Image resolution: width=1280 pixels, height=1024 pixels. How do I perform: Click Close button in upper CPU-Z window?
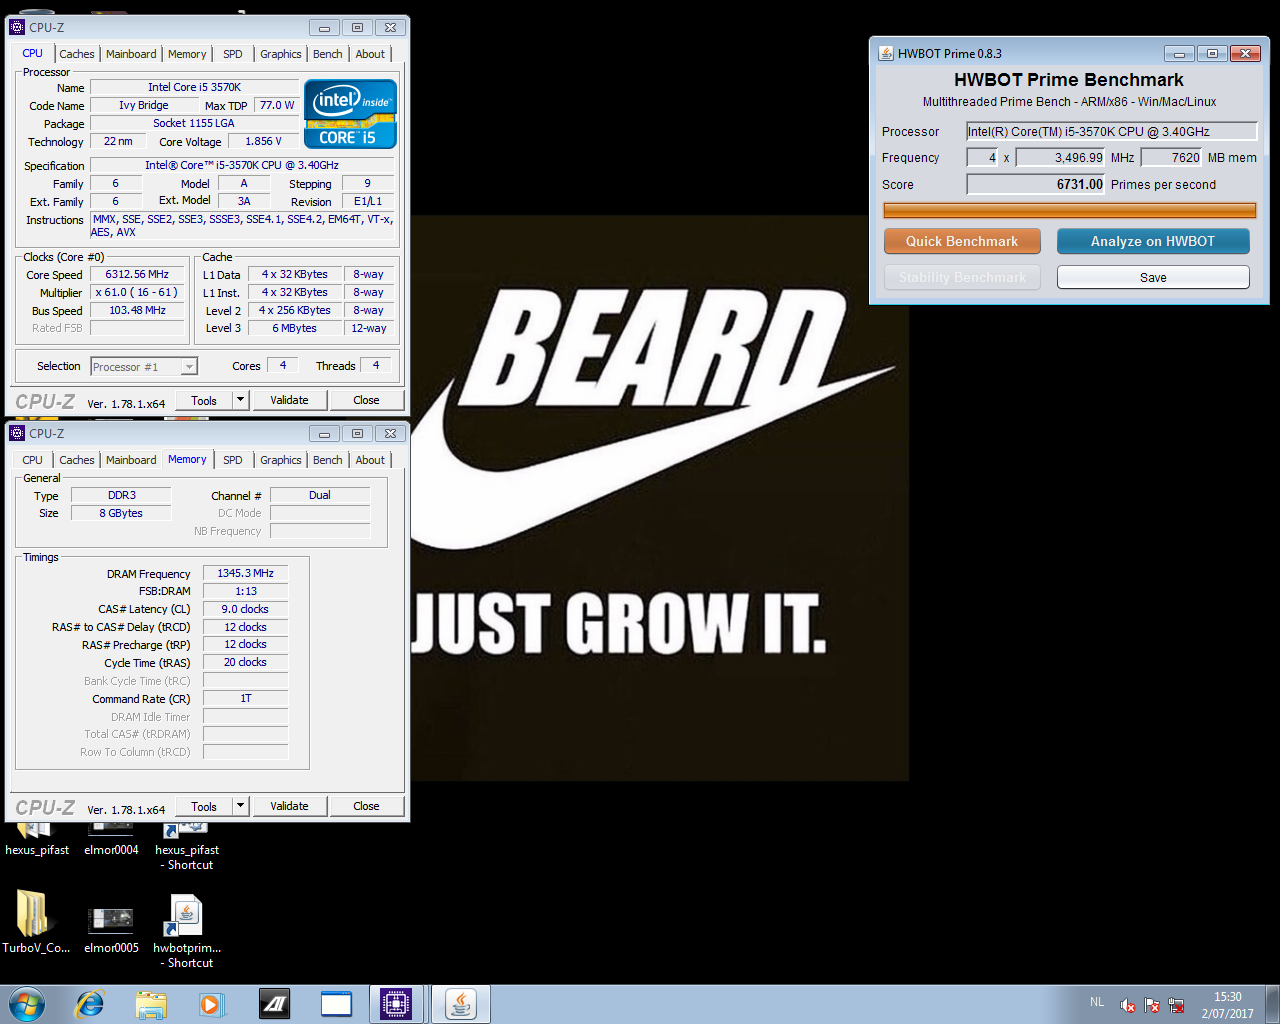pyautogui.click(x=366, y=400)
